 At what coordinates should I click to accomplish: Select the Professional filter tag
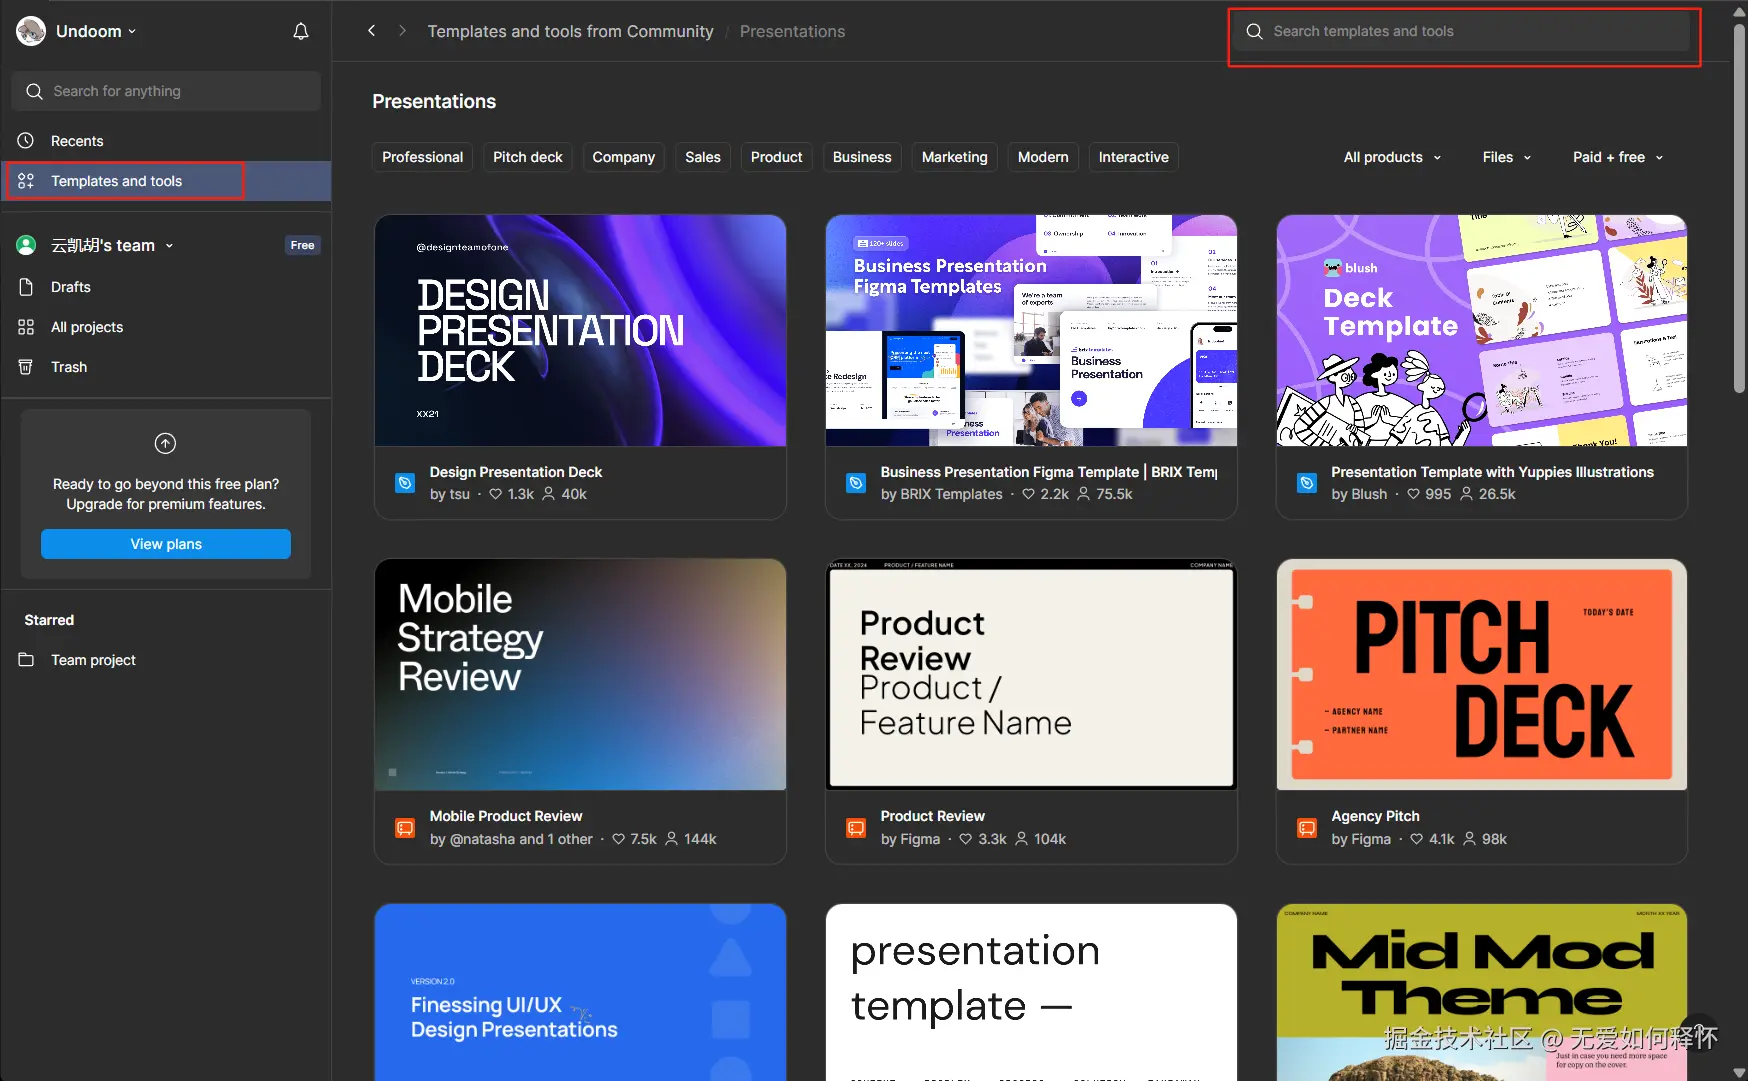422,157
